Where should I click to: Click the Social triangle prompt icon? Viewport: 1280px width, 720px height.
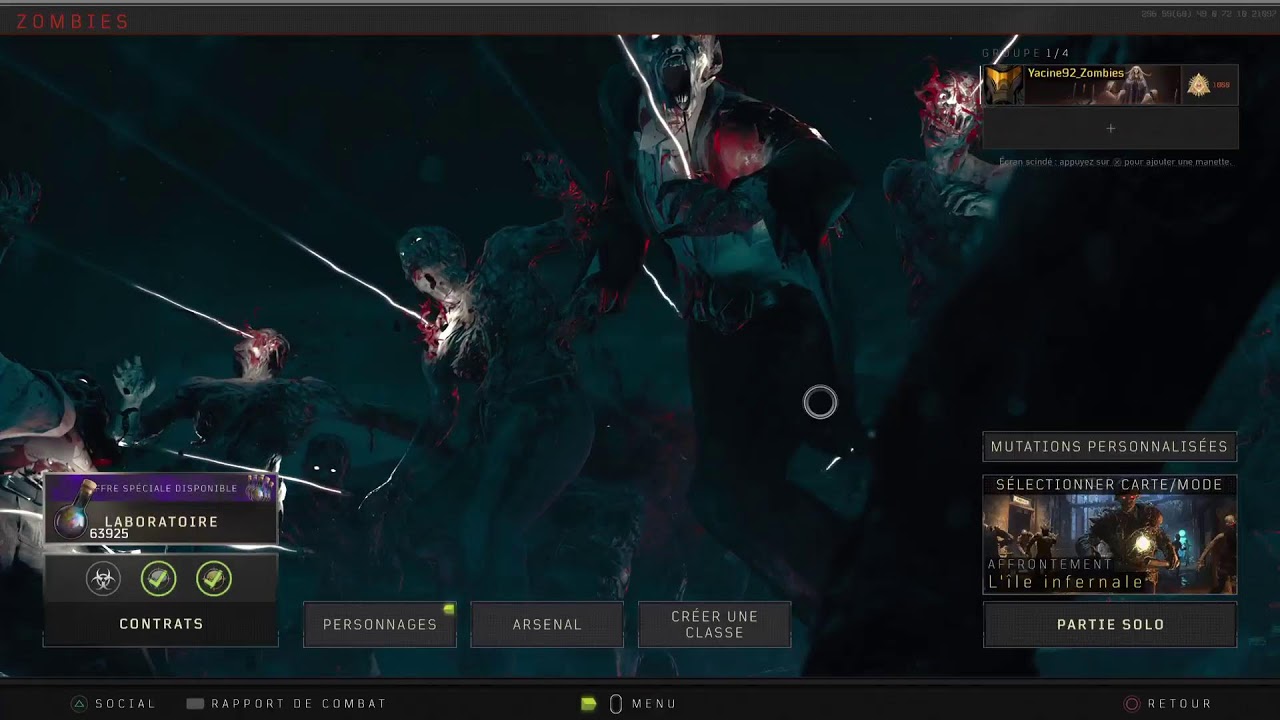(79, 704)
